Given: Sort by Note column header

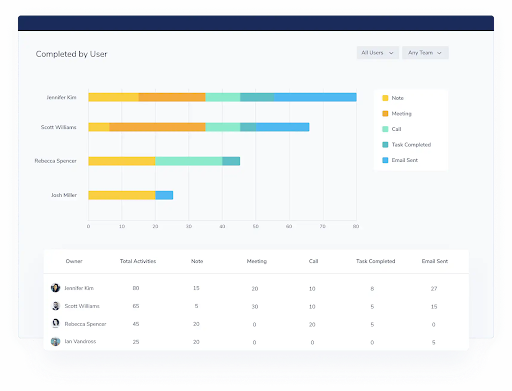Looking at the screenshot, I should click(197, 261).
